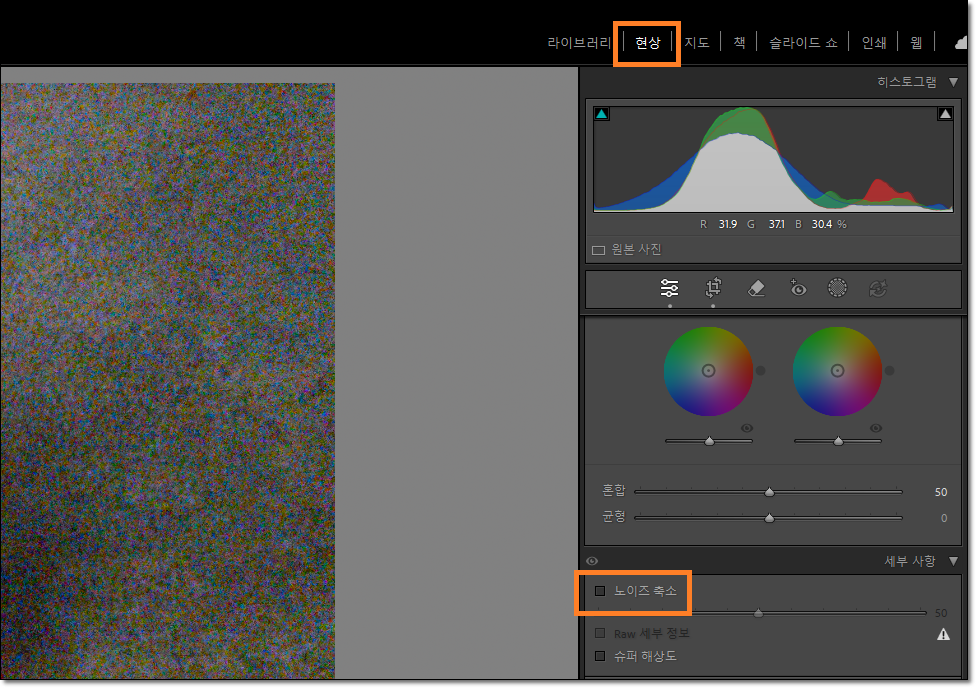This screenshot has width=976, height=688.
Task: Toggle eye icon under left color wheel
Action: (747, 428)
